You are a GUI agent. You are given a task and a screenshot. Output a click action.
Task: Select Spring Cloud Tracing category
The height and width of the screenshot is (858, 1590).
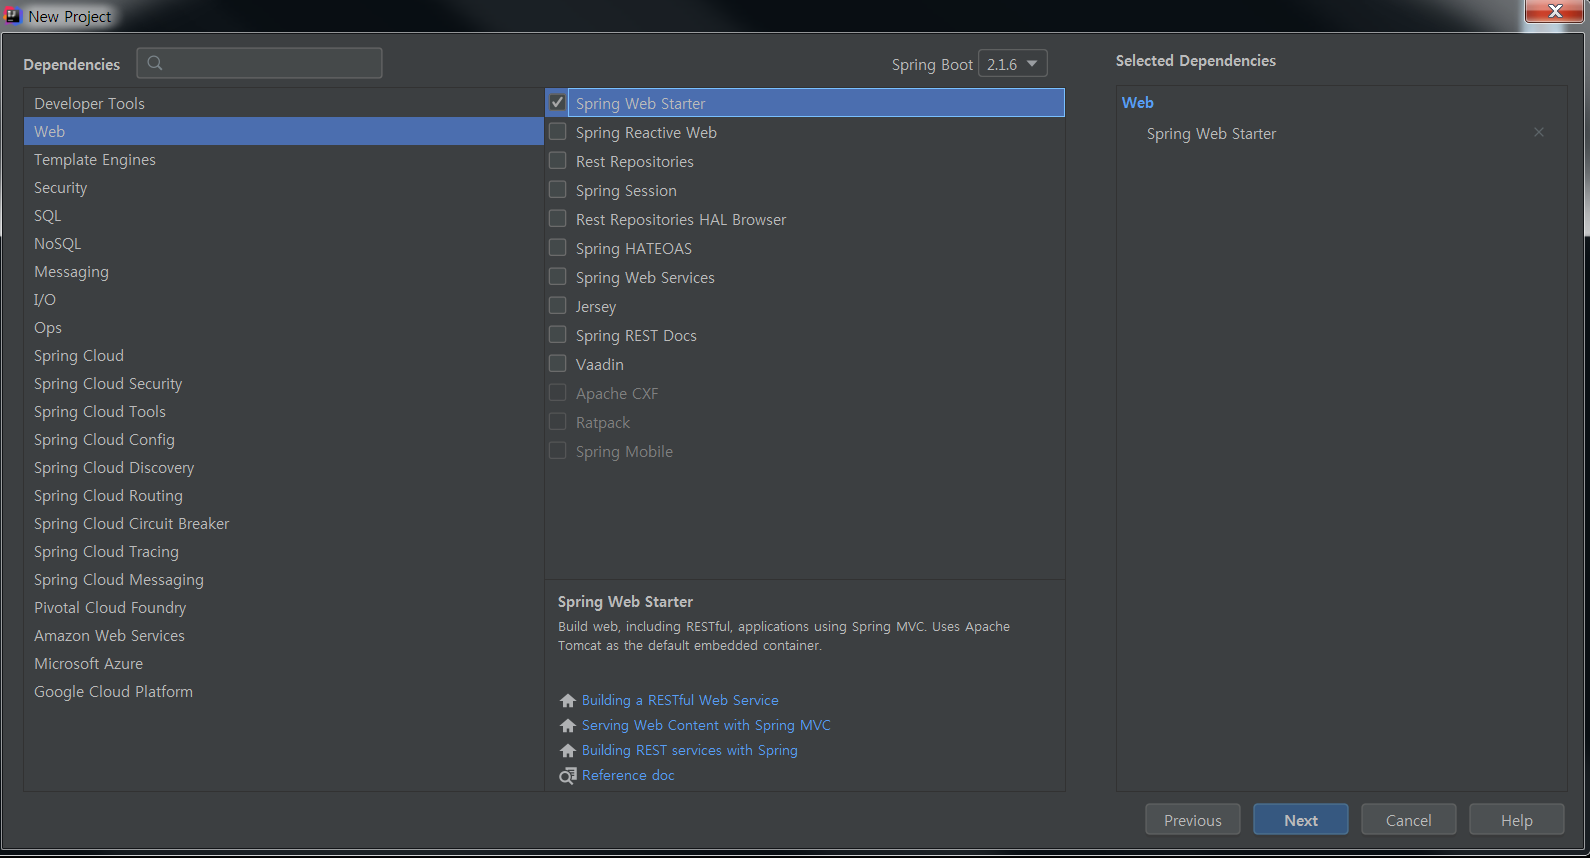click(284, 551)
